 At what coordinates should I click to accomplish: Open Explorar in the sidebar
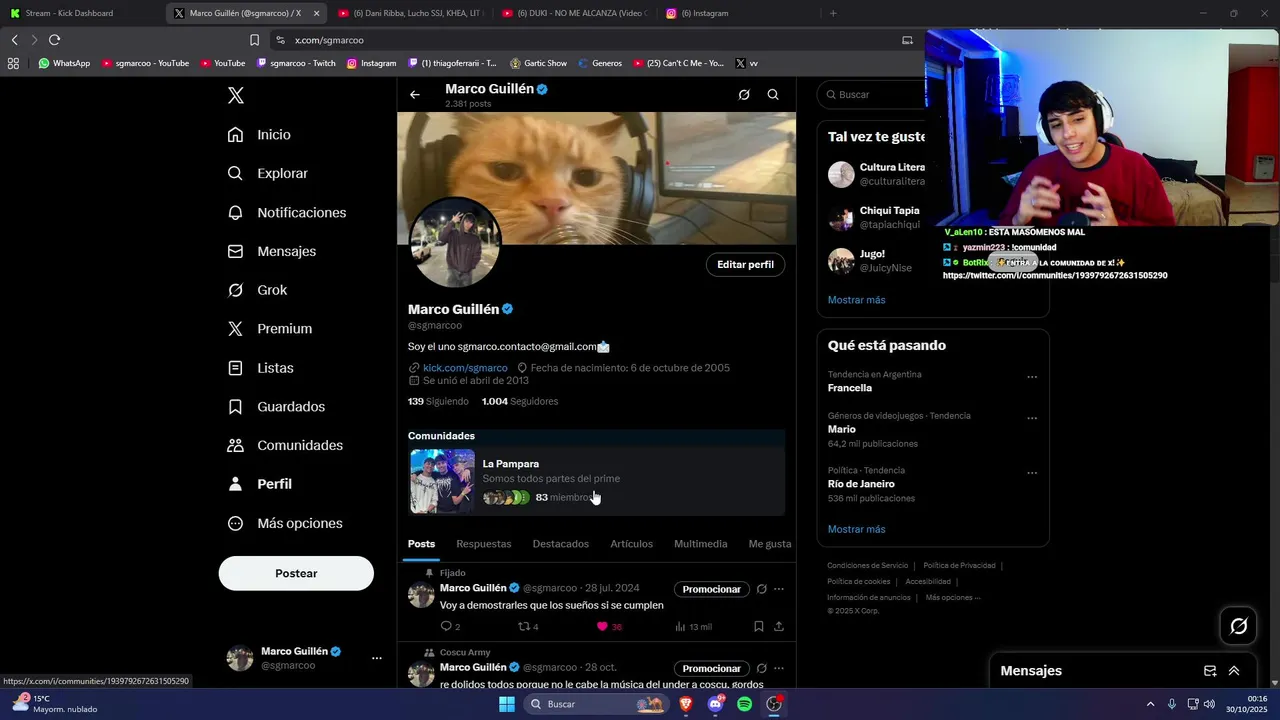tap(267, 173)
